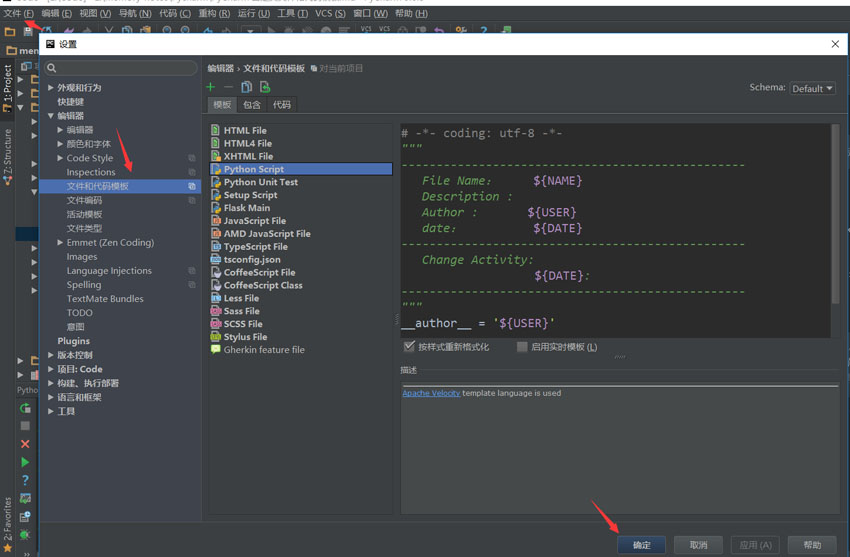The image size is (850, 557).
Task: Expand the Code Style node
Action: (60, 158)
